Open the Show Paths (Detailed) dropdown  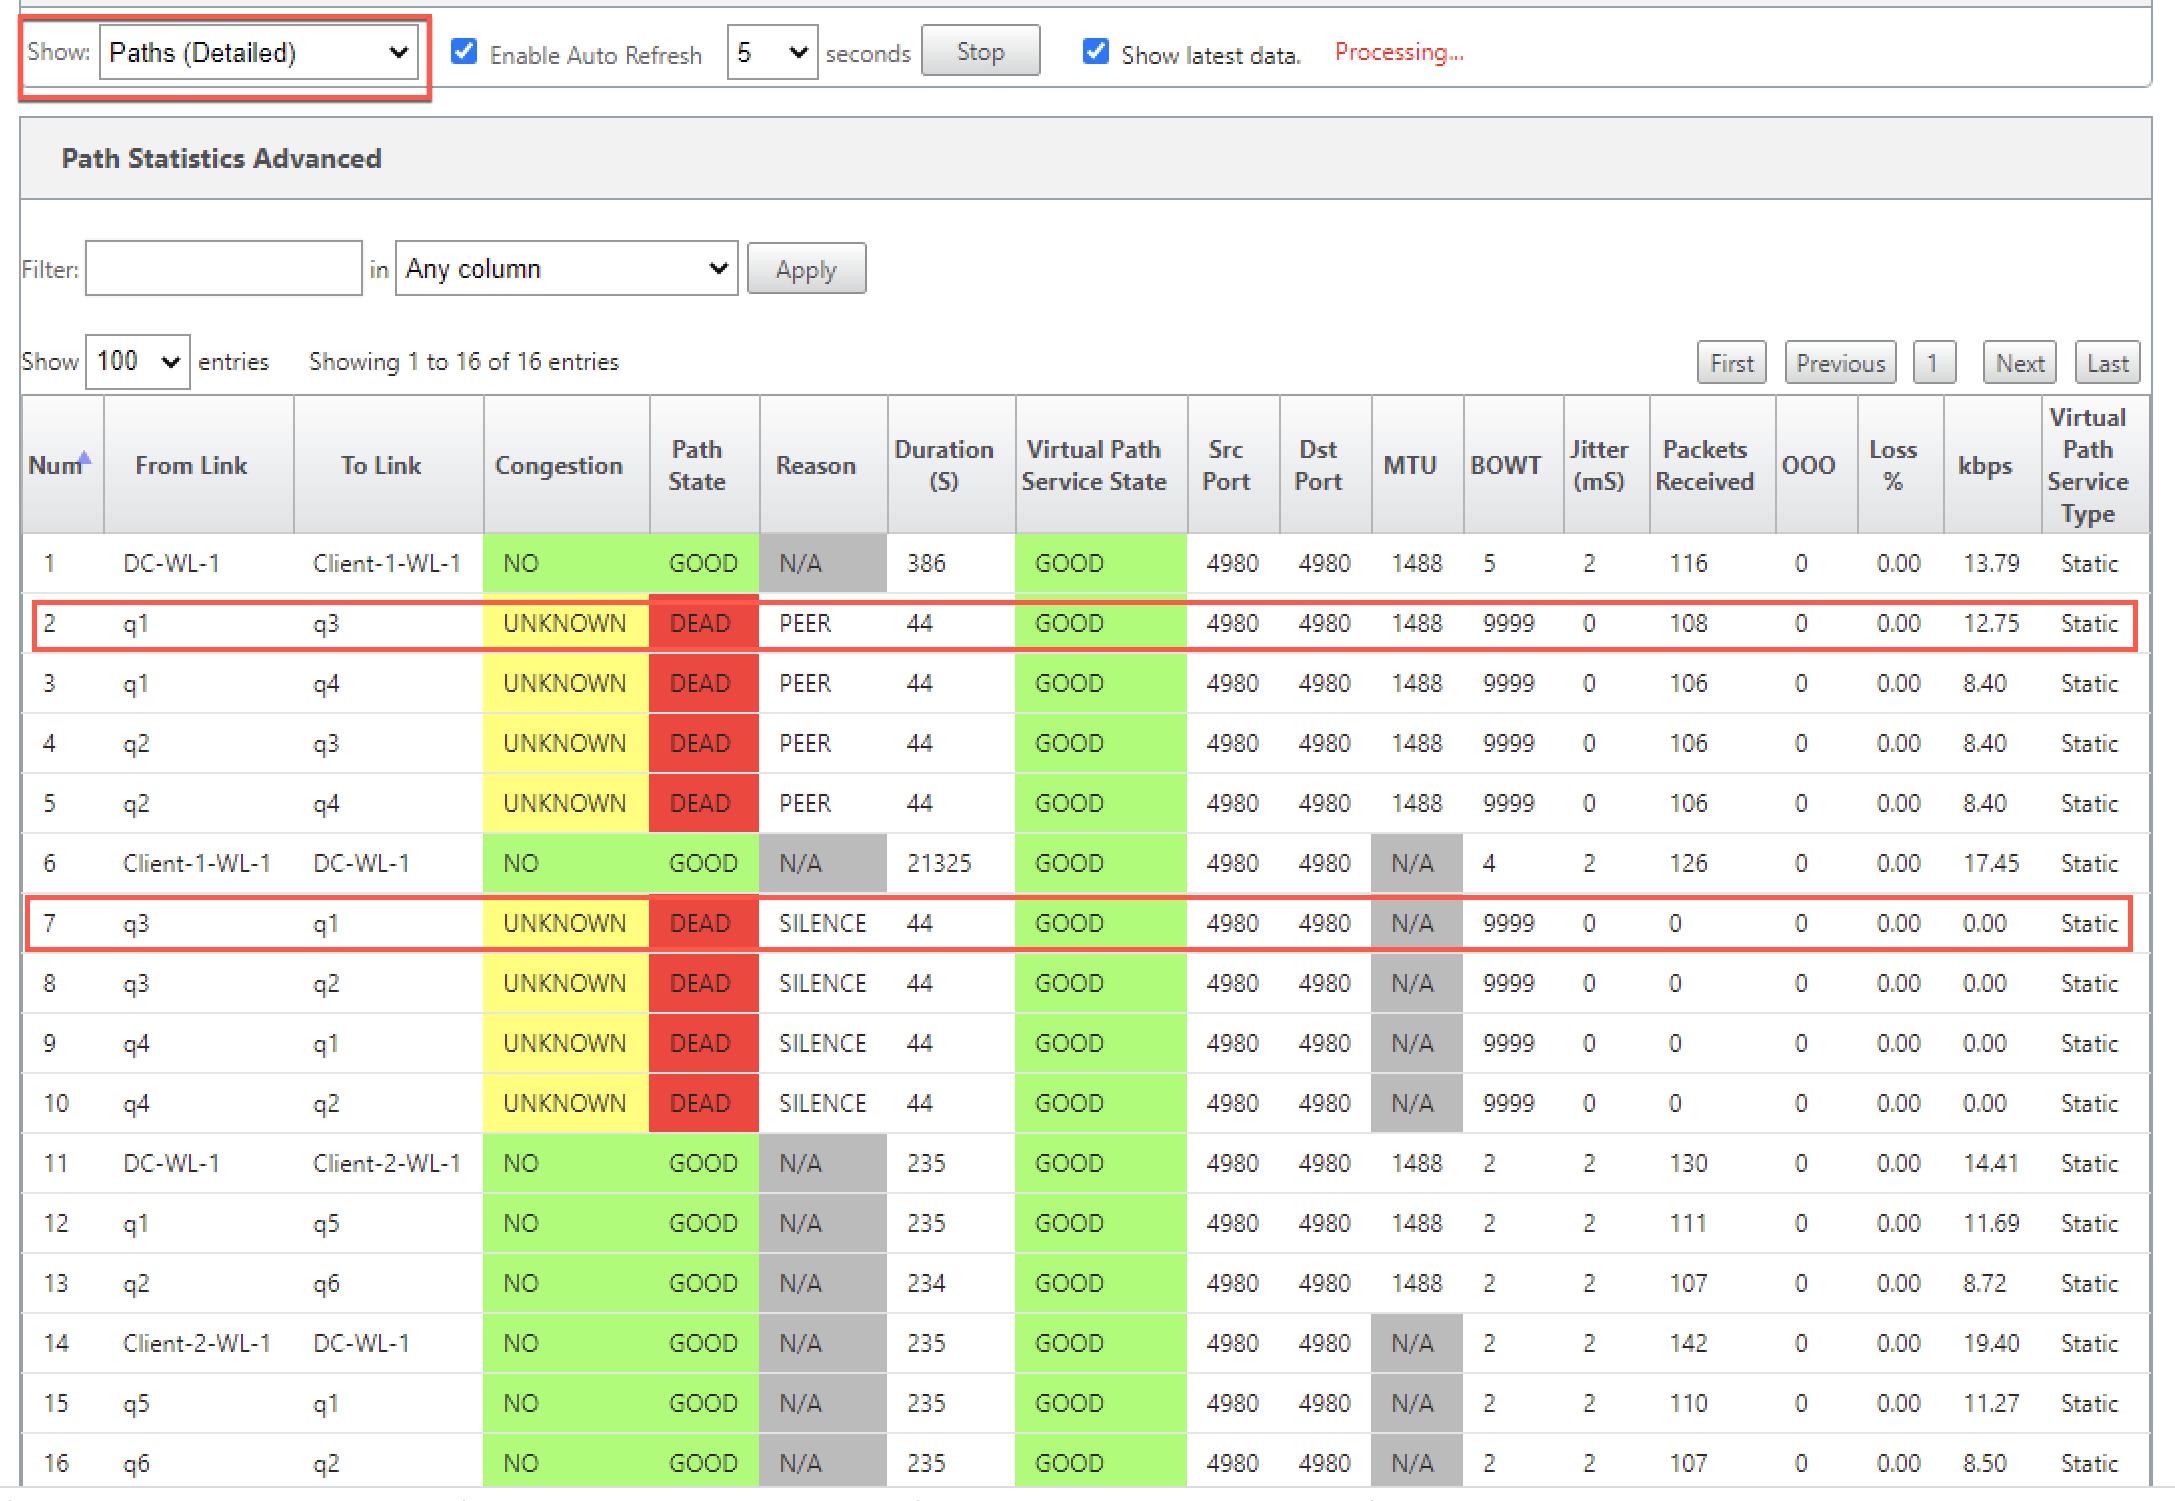(x=258, y=53)
